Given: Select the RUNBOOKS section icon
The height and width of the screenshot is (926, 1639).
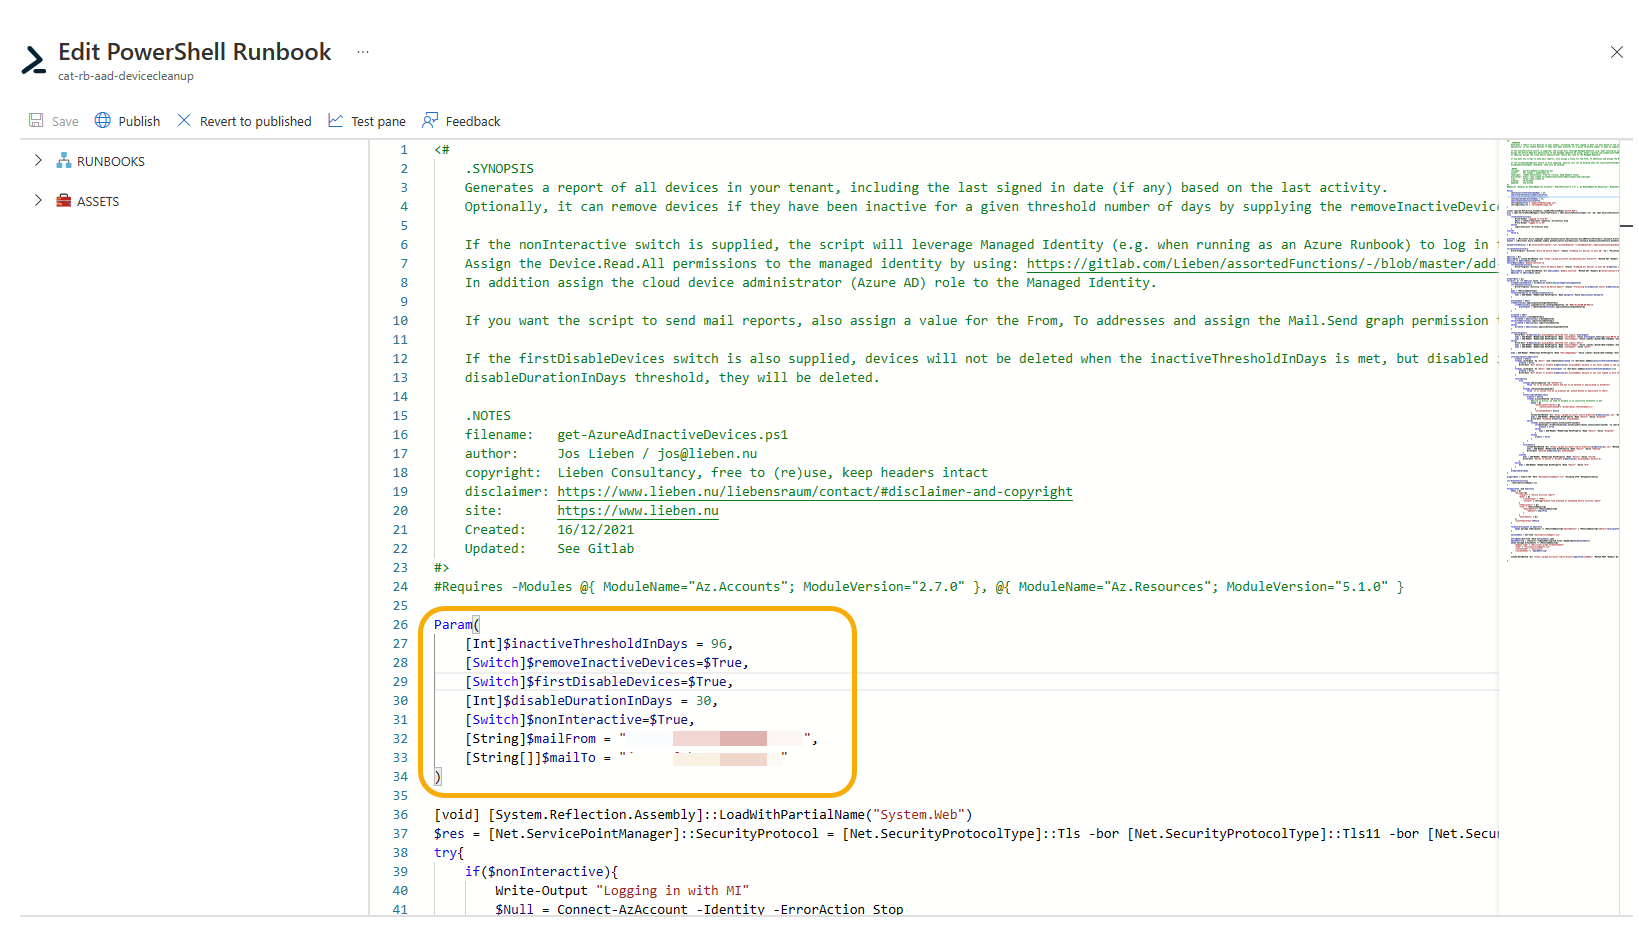Looking at the screenshot, I should (63, 160).
